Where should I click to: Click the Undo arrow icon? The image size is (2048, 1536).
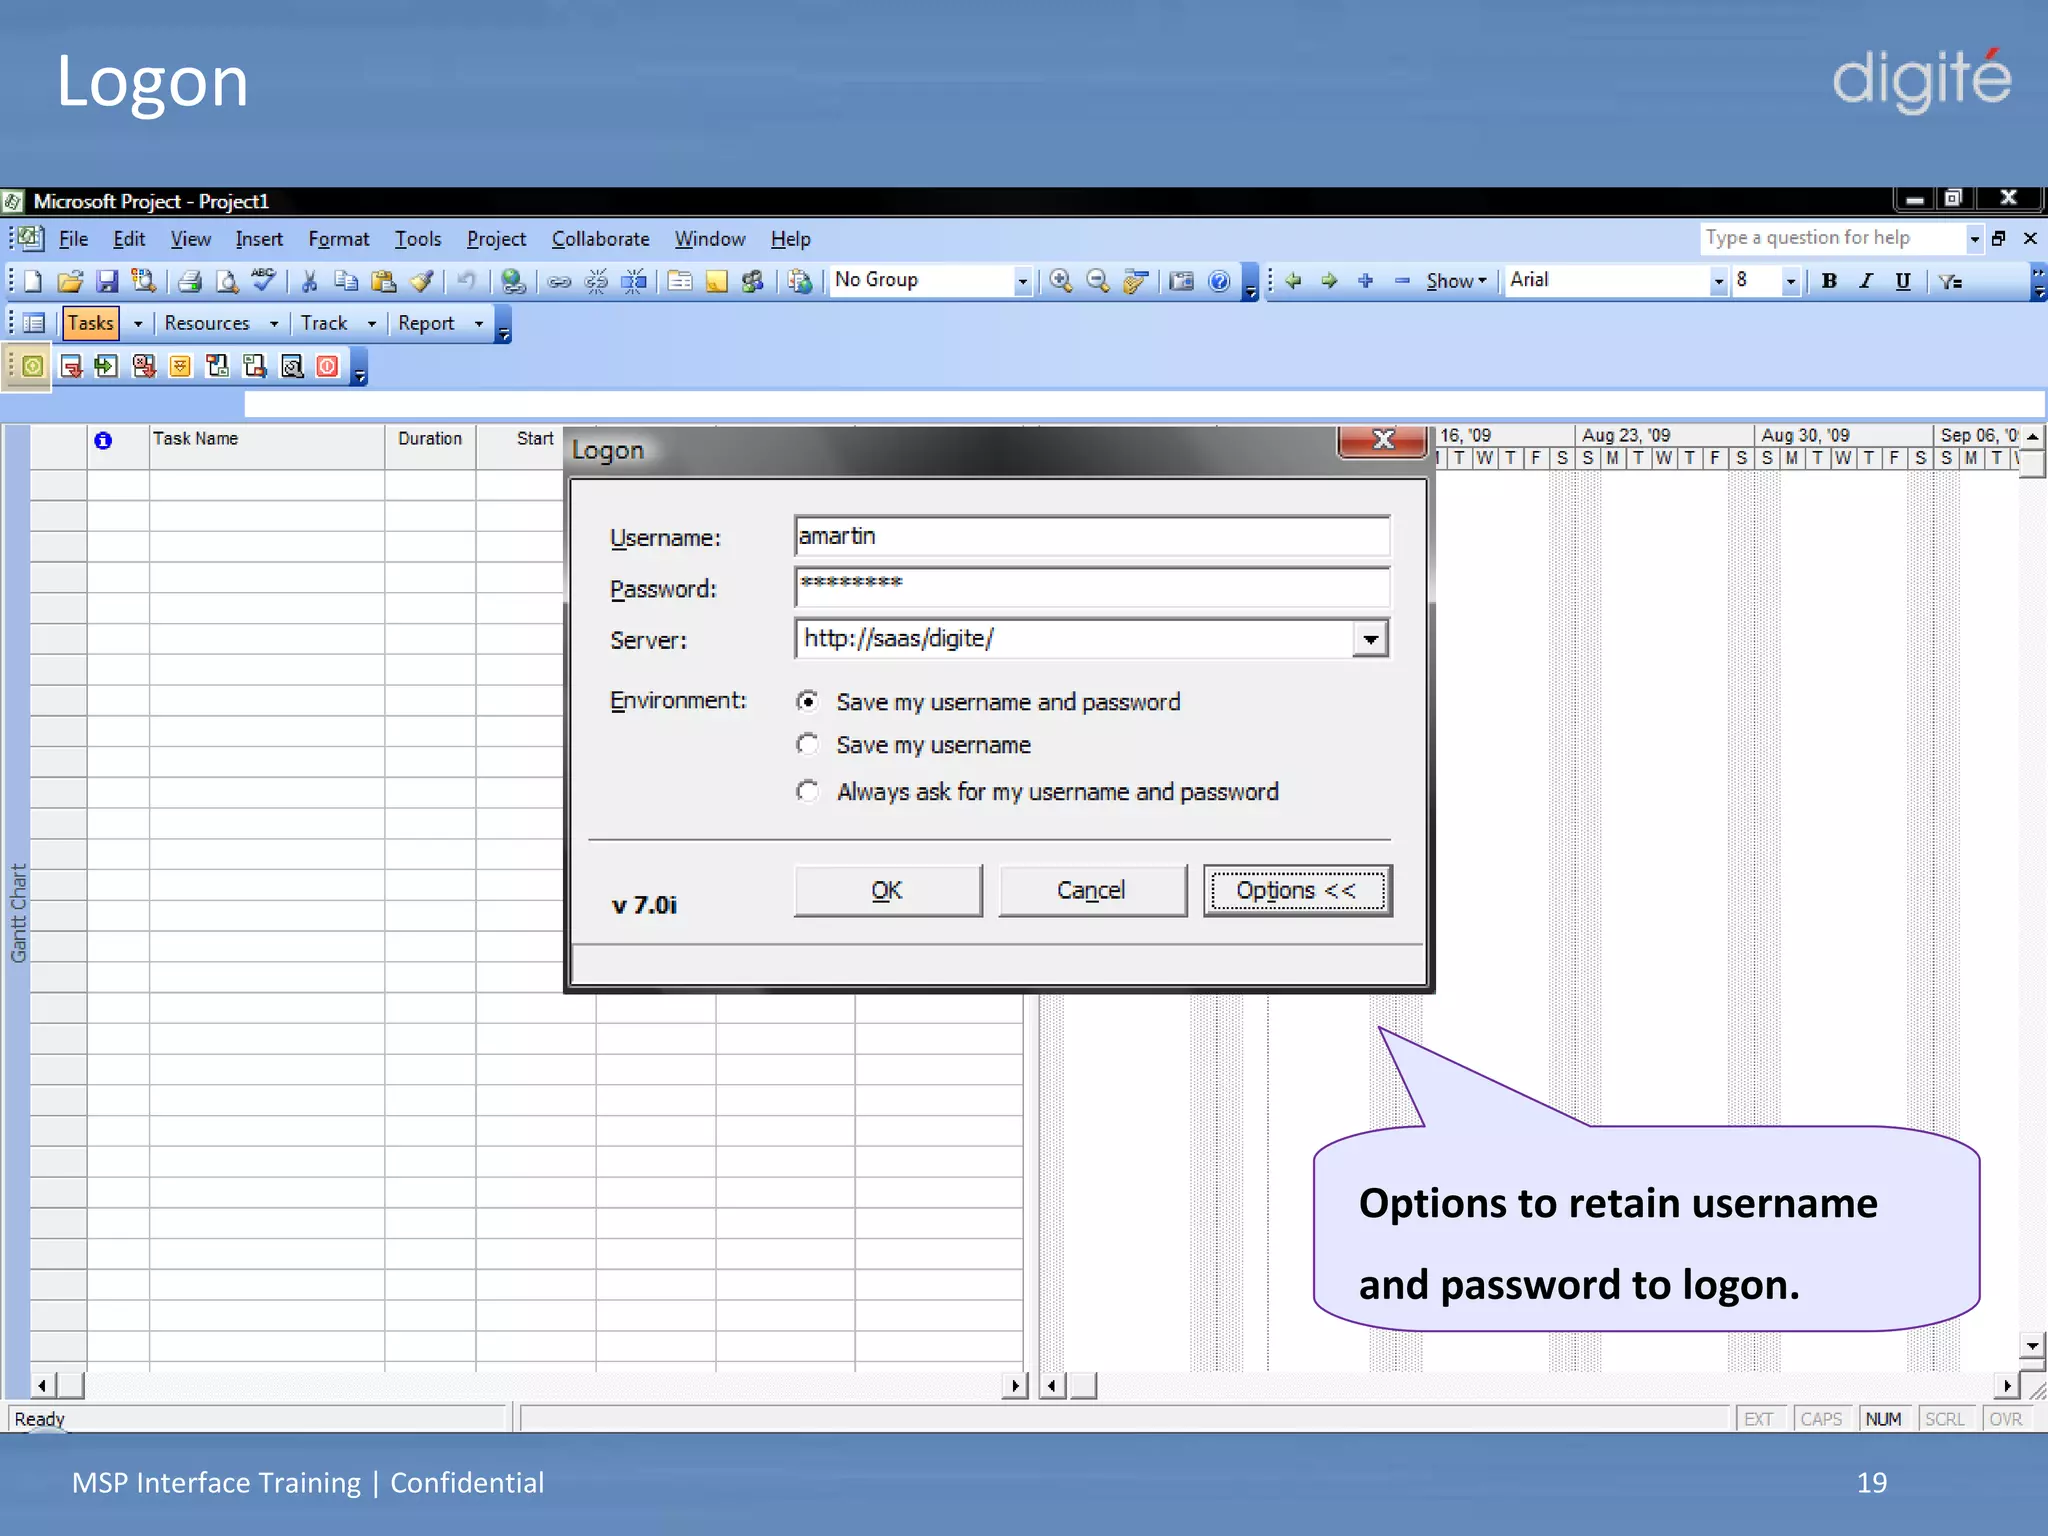(466, 281)
